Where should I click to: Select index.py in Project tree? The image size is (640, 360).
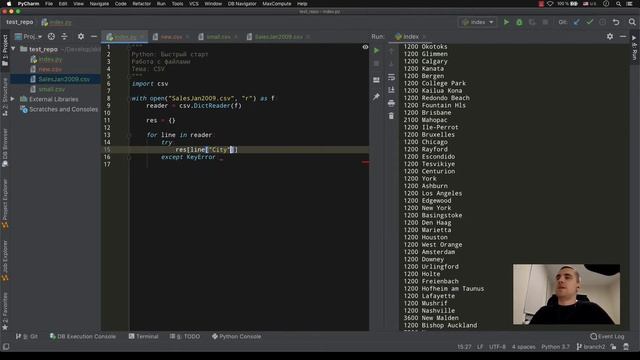50,59
